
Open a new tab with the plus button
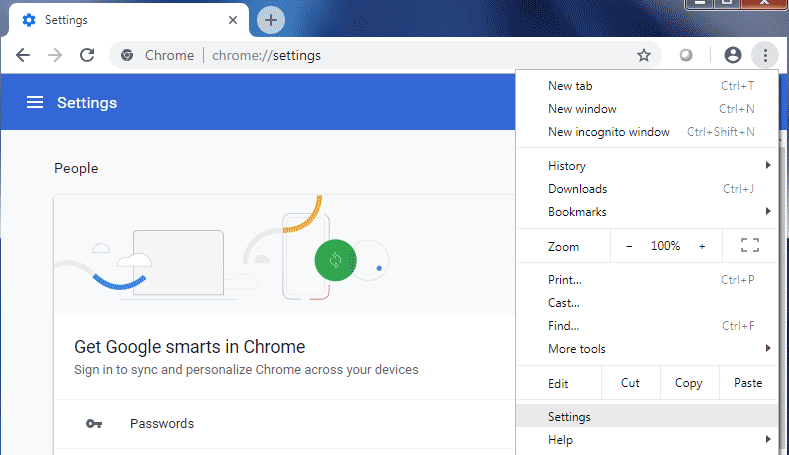point(271,20)
